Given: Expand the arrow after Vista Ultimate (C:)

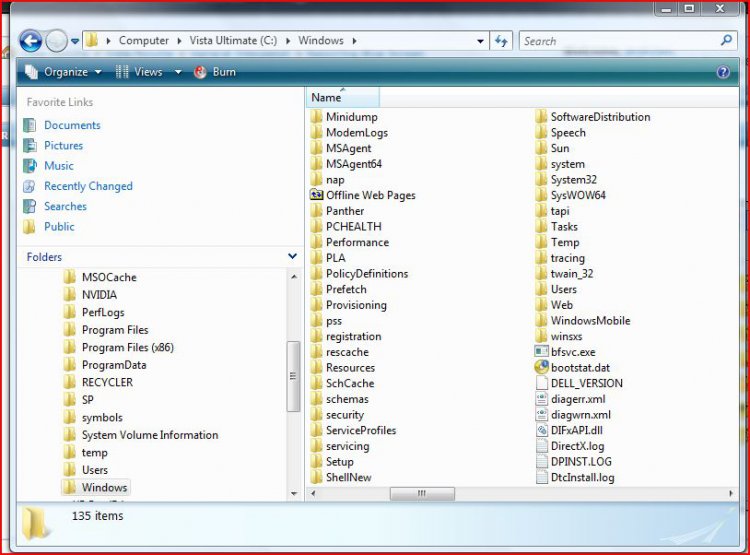Looking at the screenshot, I should pyautogui.click(x=288, y=41).
